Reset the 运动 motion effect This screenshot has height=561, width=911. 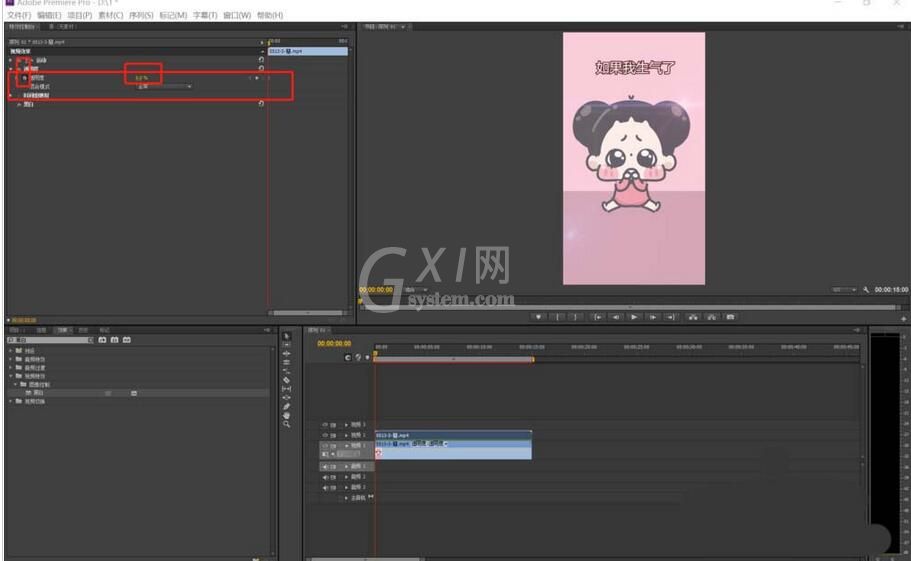point(261,60)
